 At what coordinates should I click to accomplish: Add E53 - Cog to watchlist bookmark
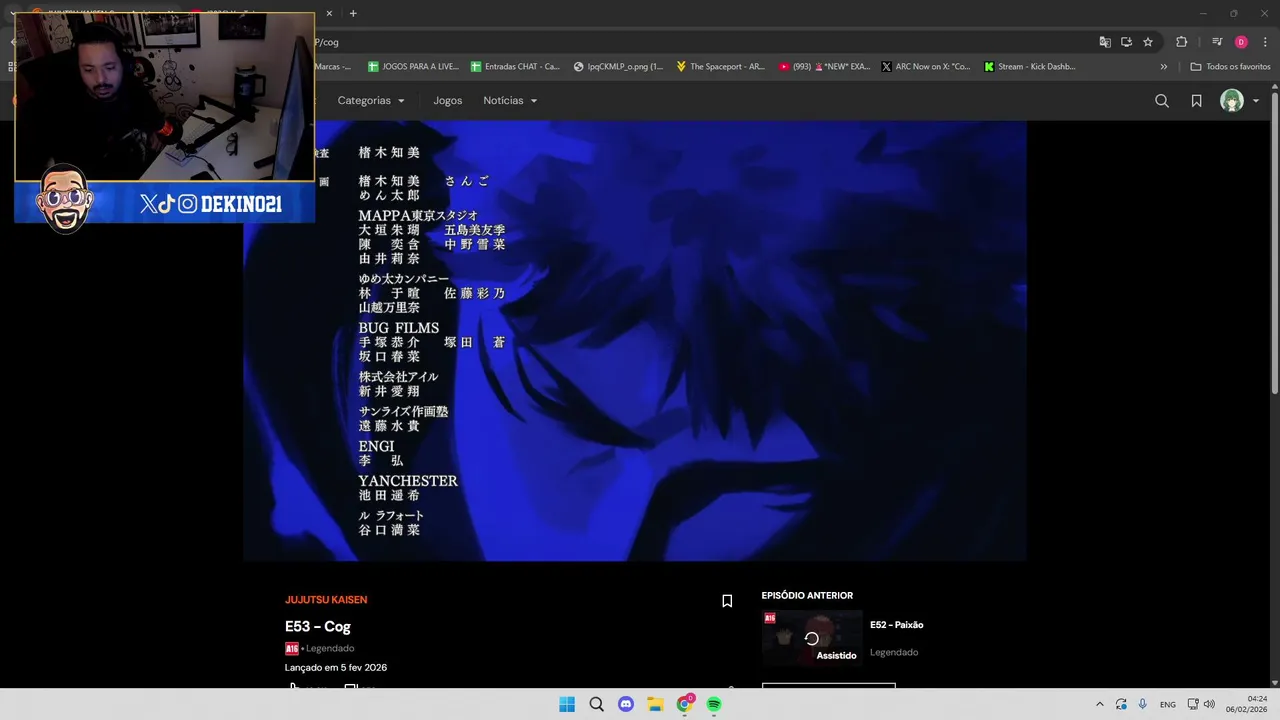[727, 601]
